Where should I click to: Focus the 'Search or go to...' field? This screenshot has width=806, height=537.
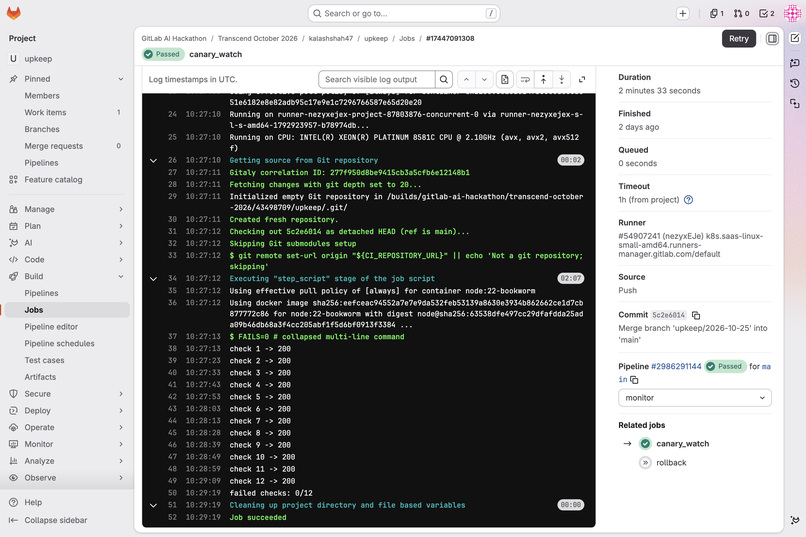coord(404,13)
